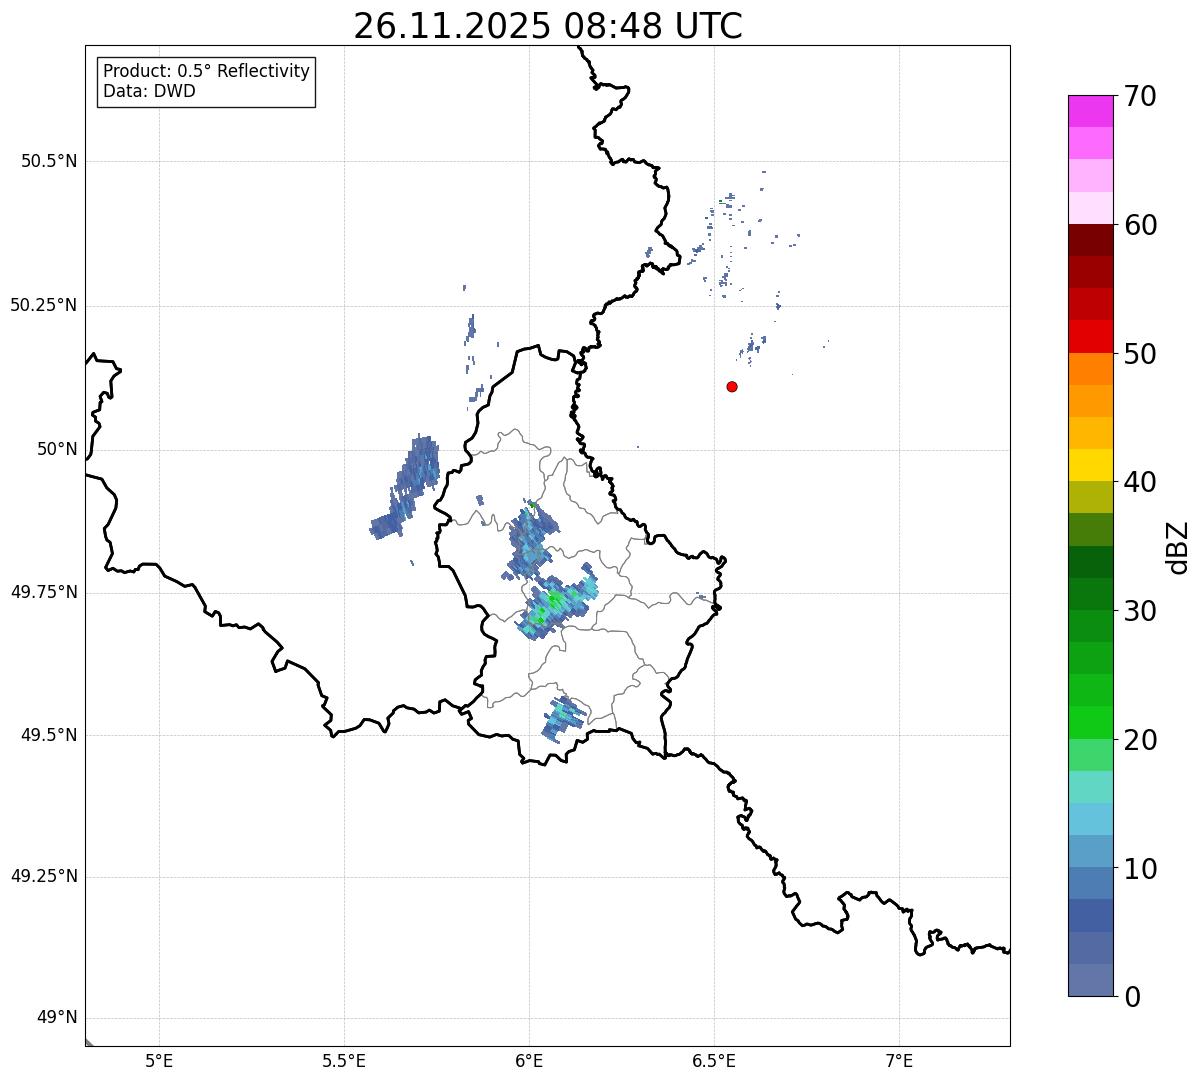
Task: Click the bright red colorbar segment near 50
Action: click(x=1090, y=336)
